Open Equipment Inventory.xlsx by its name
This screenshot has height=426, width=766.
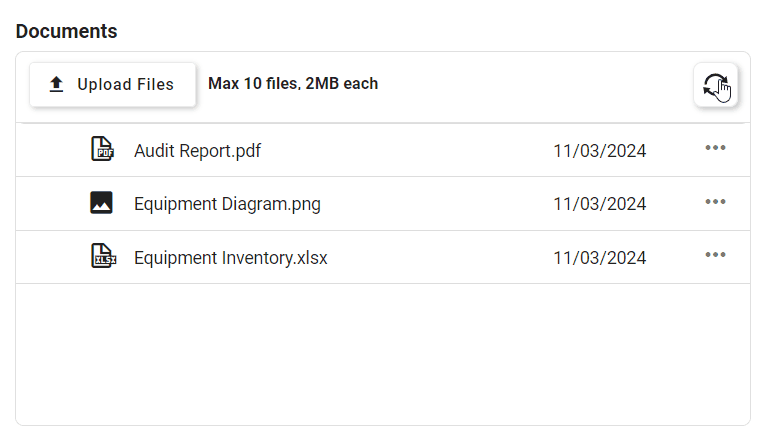coord(230,258)
